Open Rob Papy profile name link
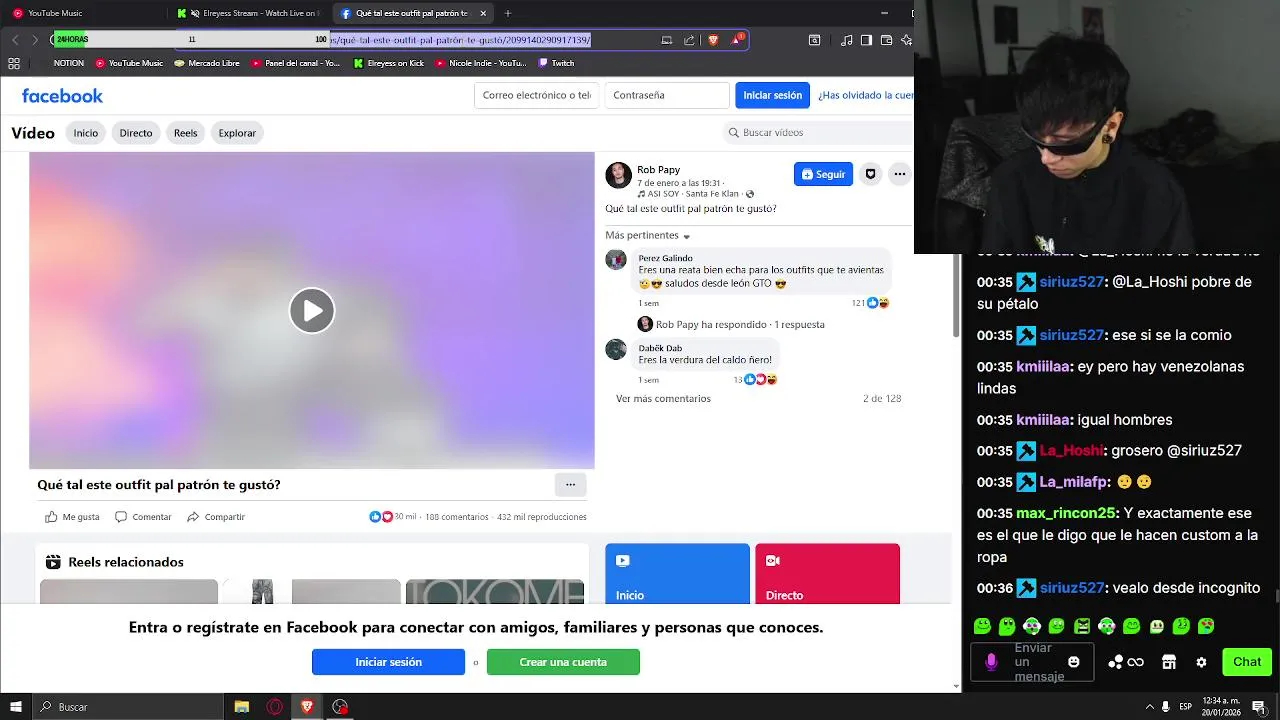This screenshot has height=720, width=1280. tap(658, 170)
